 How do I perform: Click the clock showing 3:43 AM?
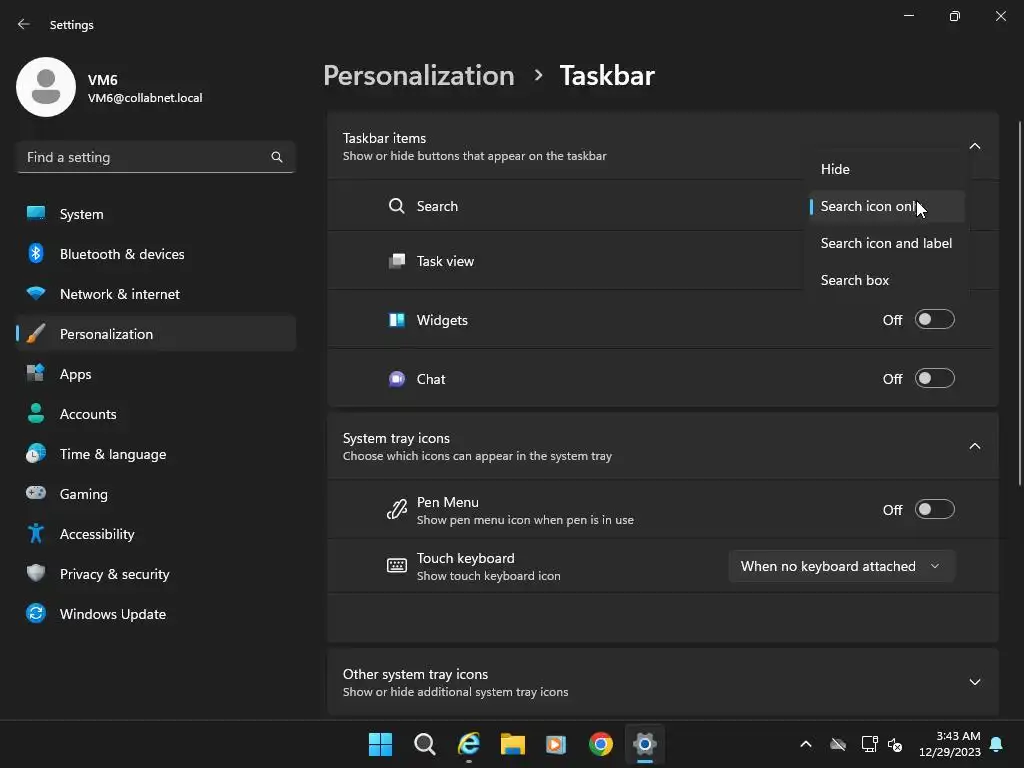(x=950, y=744)
